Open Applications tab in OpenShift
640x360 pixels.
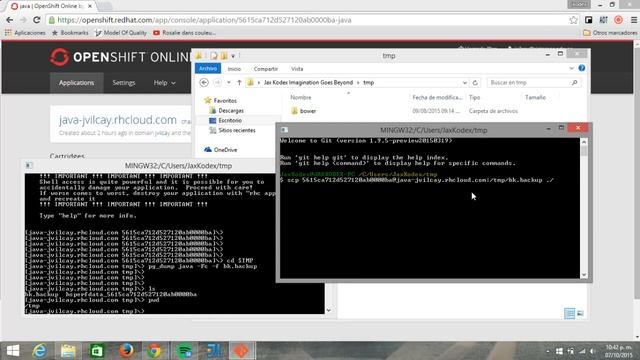pos(76,83)
